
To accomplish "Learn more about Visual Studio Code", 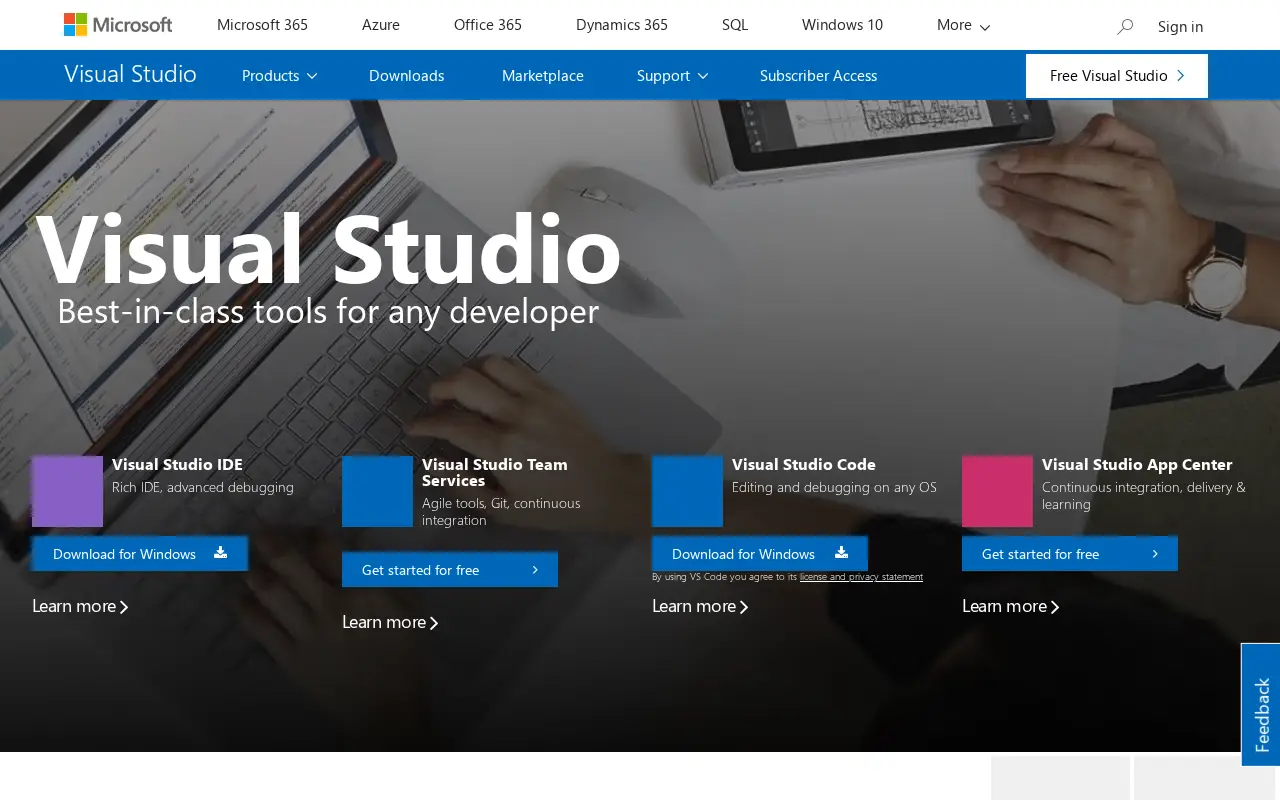I will [x=700, y=606].
